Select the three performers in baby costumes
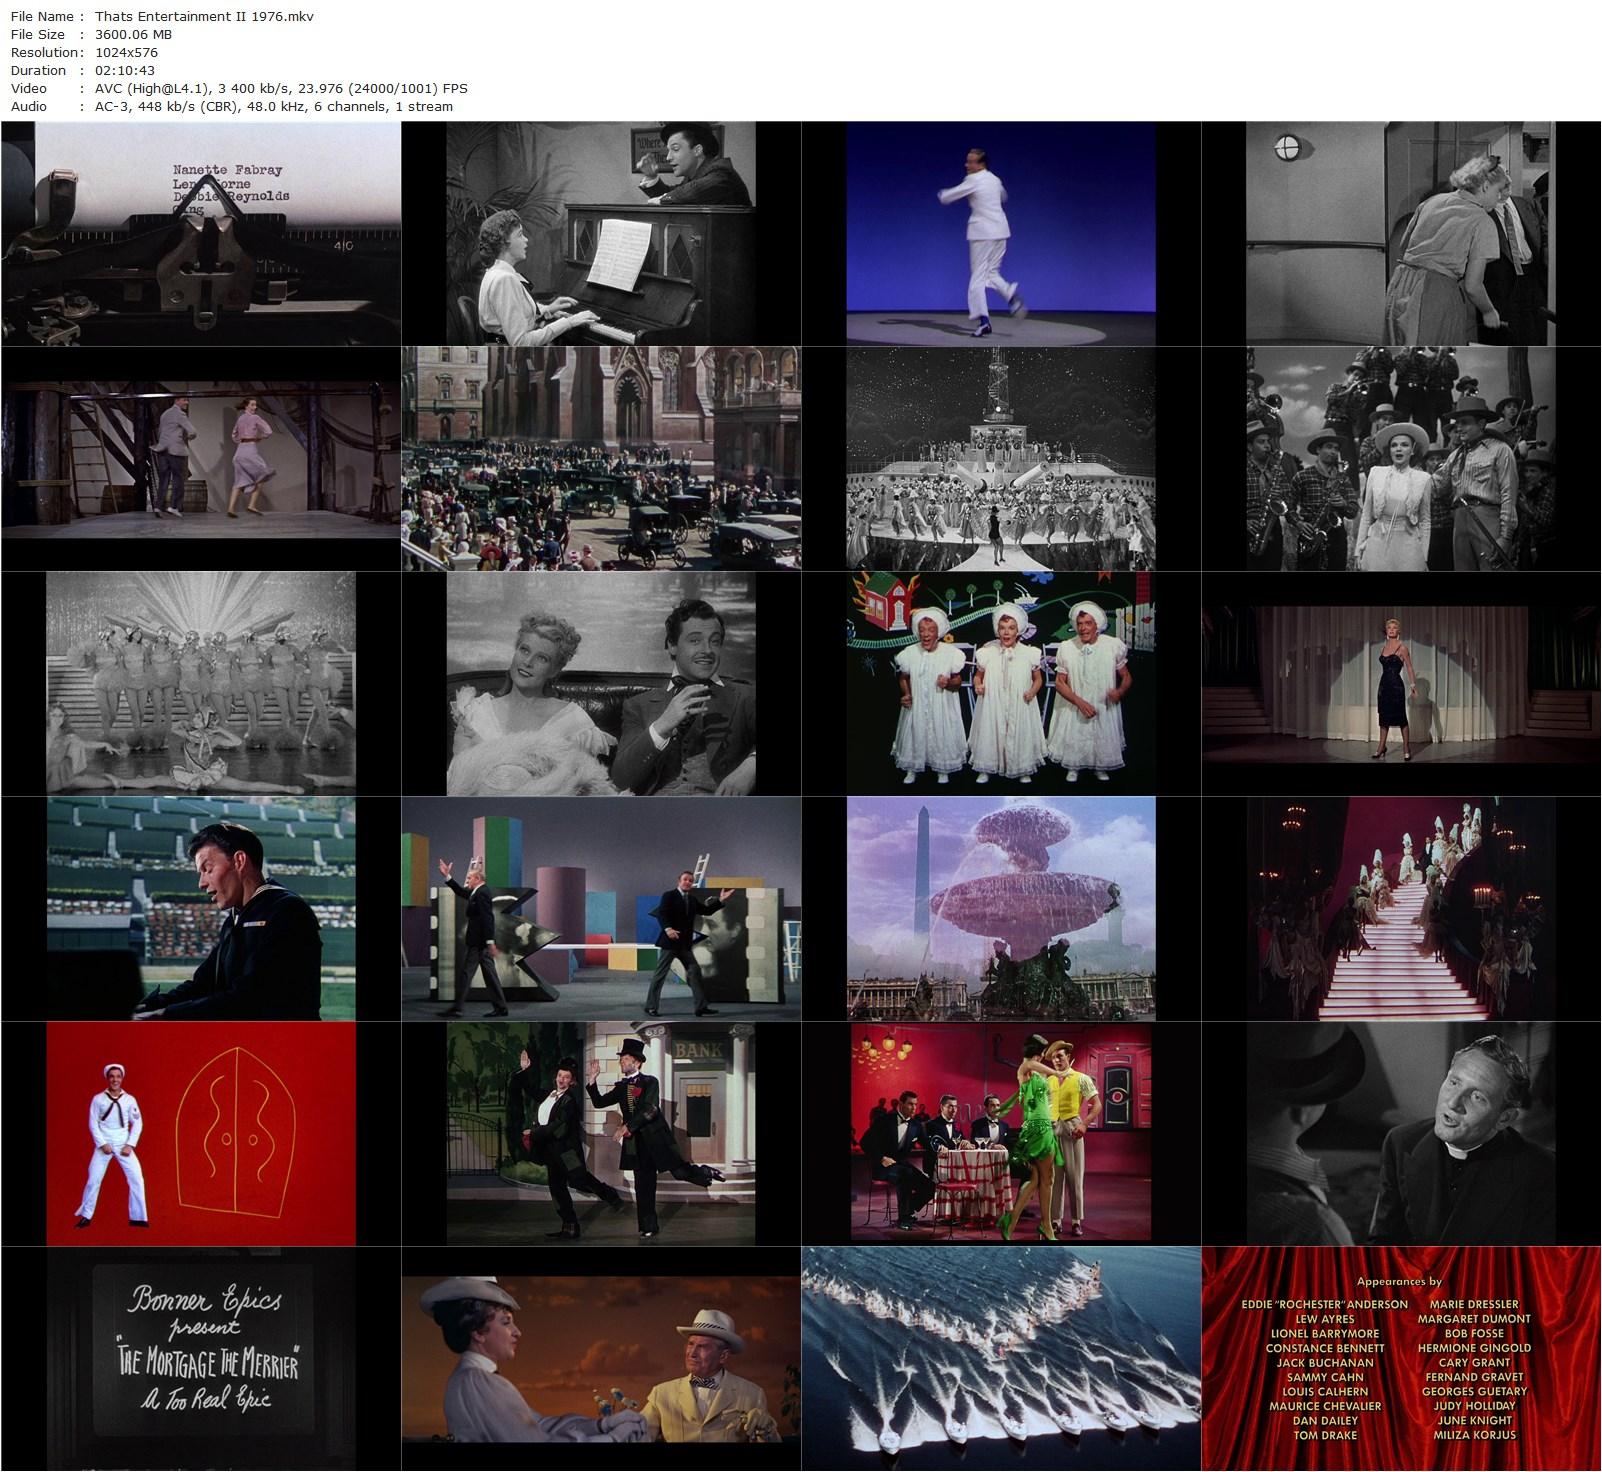 (x=1001, y=684)
